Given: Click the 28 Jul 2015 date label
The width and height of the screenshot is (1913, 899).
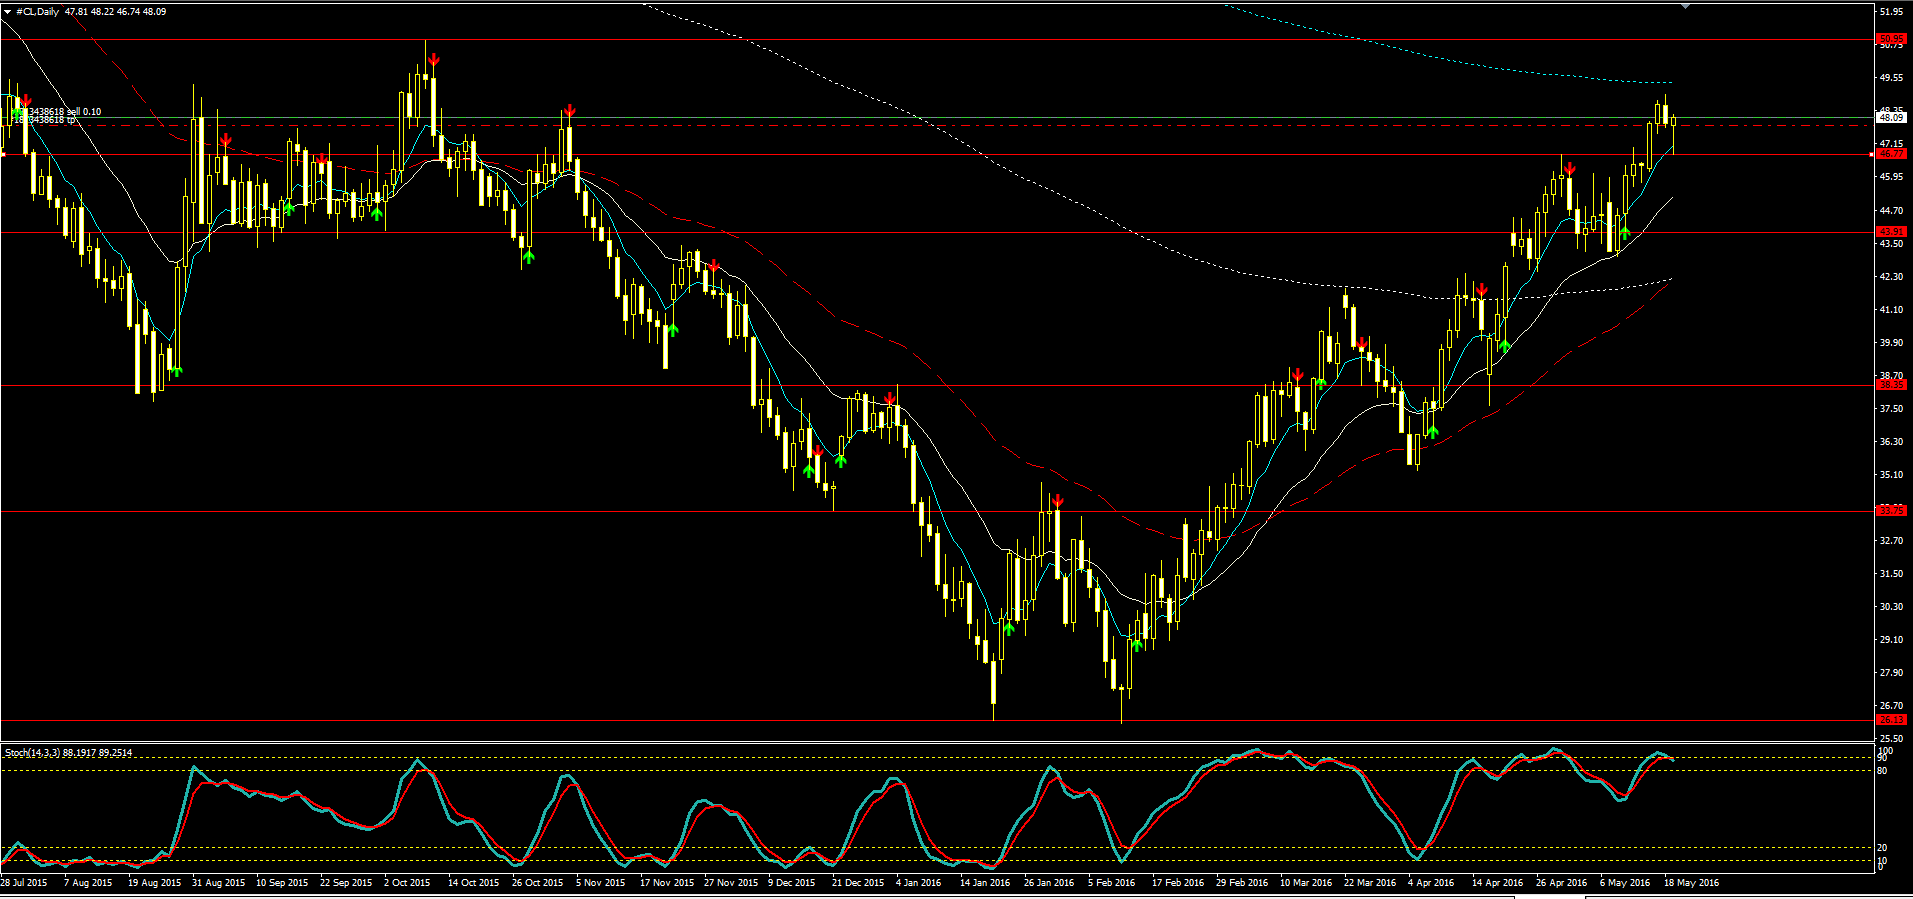Looking at the screenshot, I should [x=24, y=883].
